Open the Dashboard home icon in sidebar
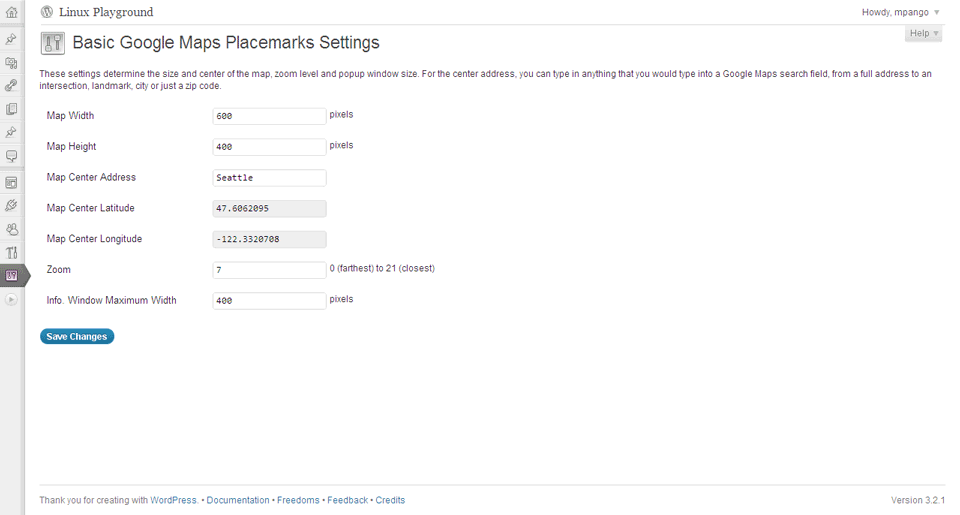 coord(12,12)
